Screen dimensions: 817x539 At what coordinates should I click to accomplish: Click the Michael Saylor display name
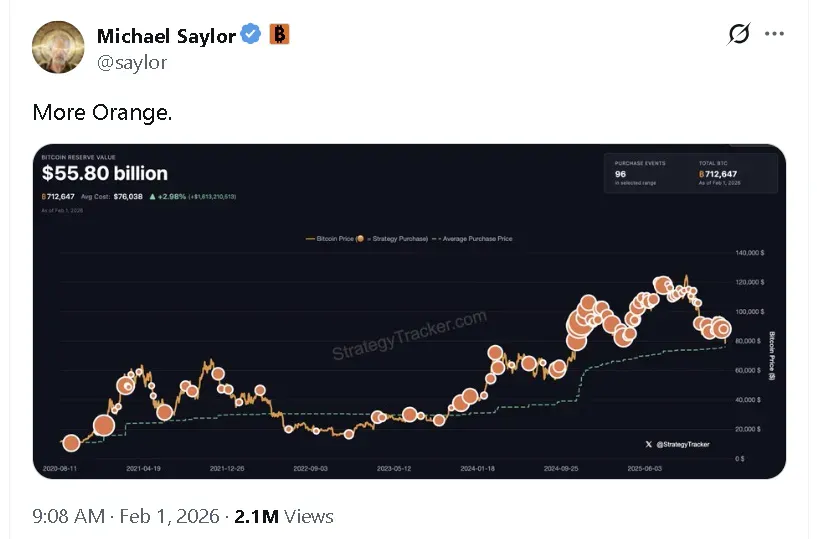pos(166,36)
